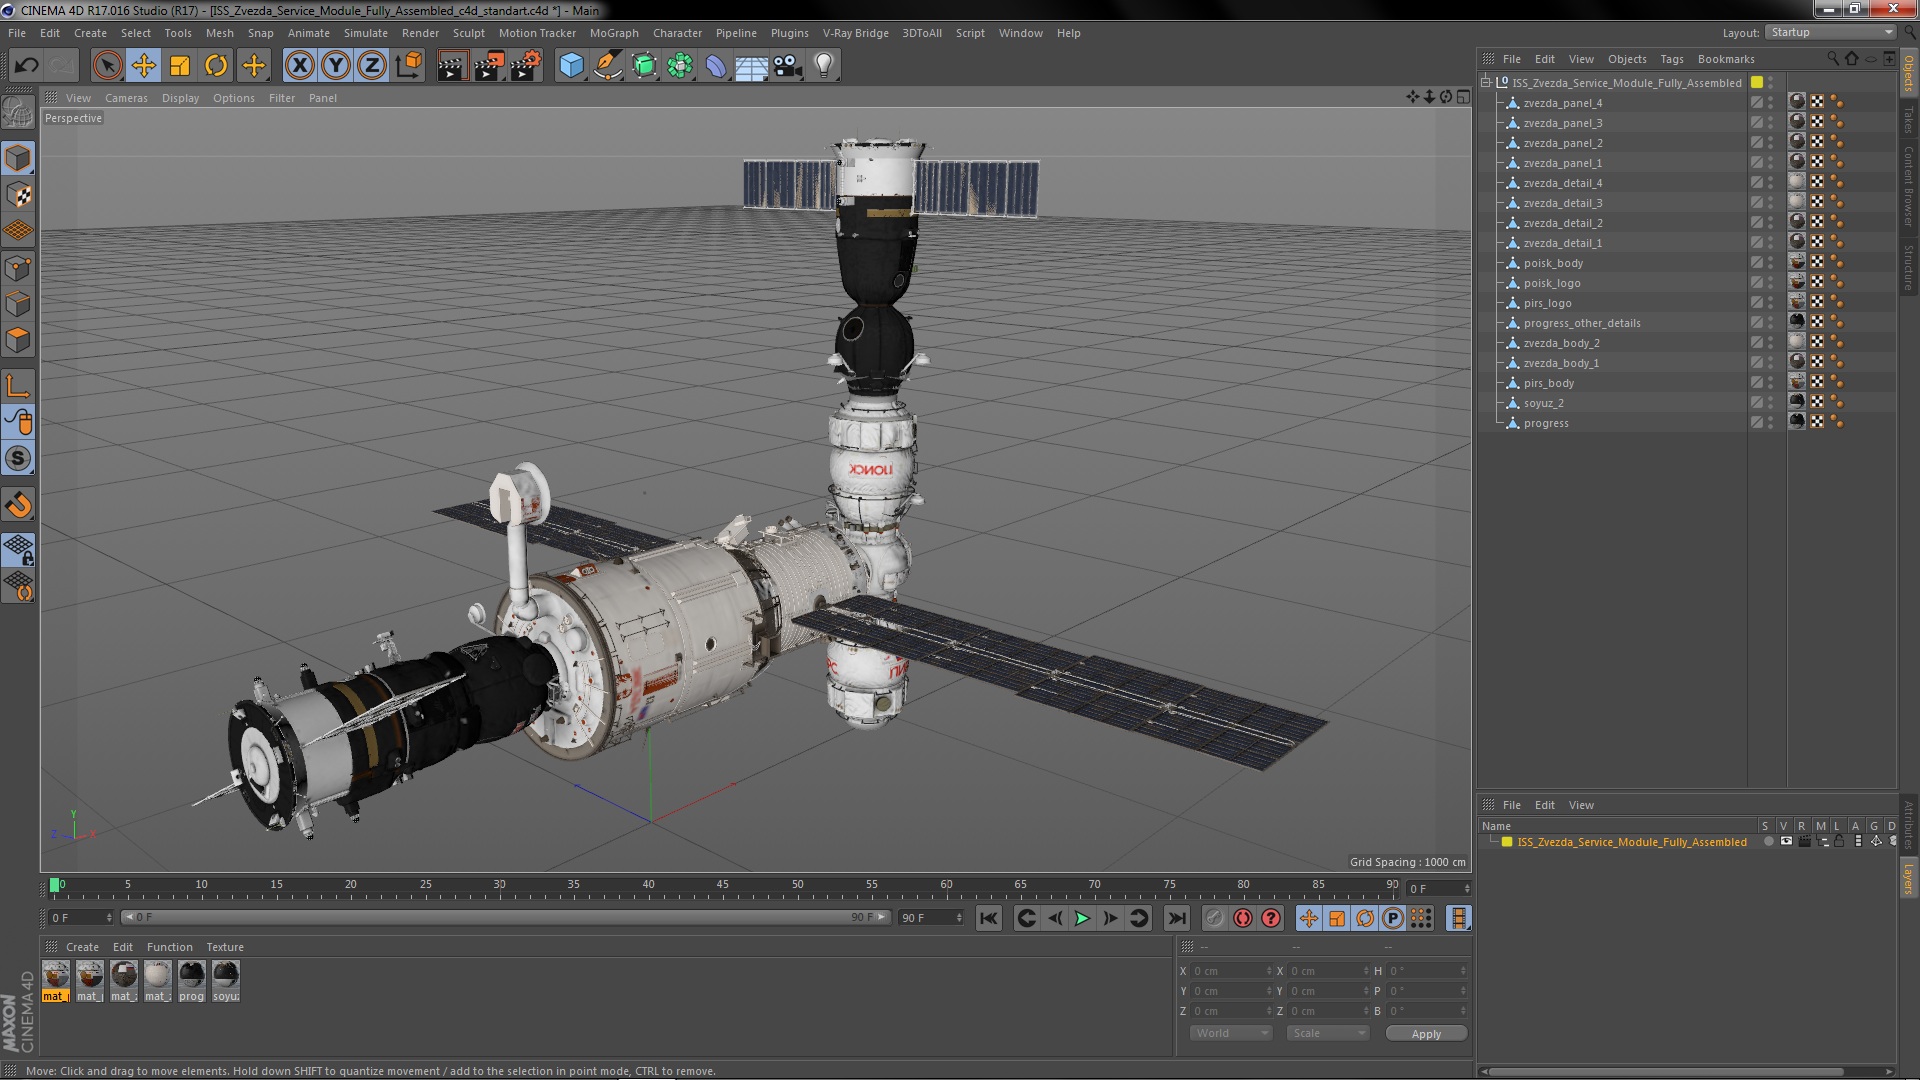Viewport: 1920px width, 1080px height.
Task: Select Points mode in left toolbar
Action: click(x=18, y=268)
